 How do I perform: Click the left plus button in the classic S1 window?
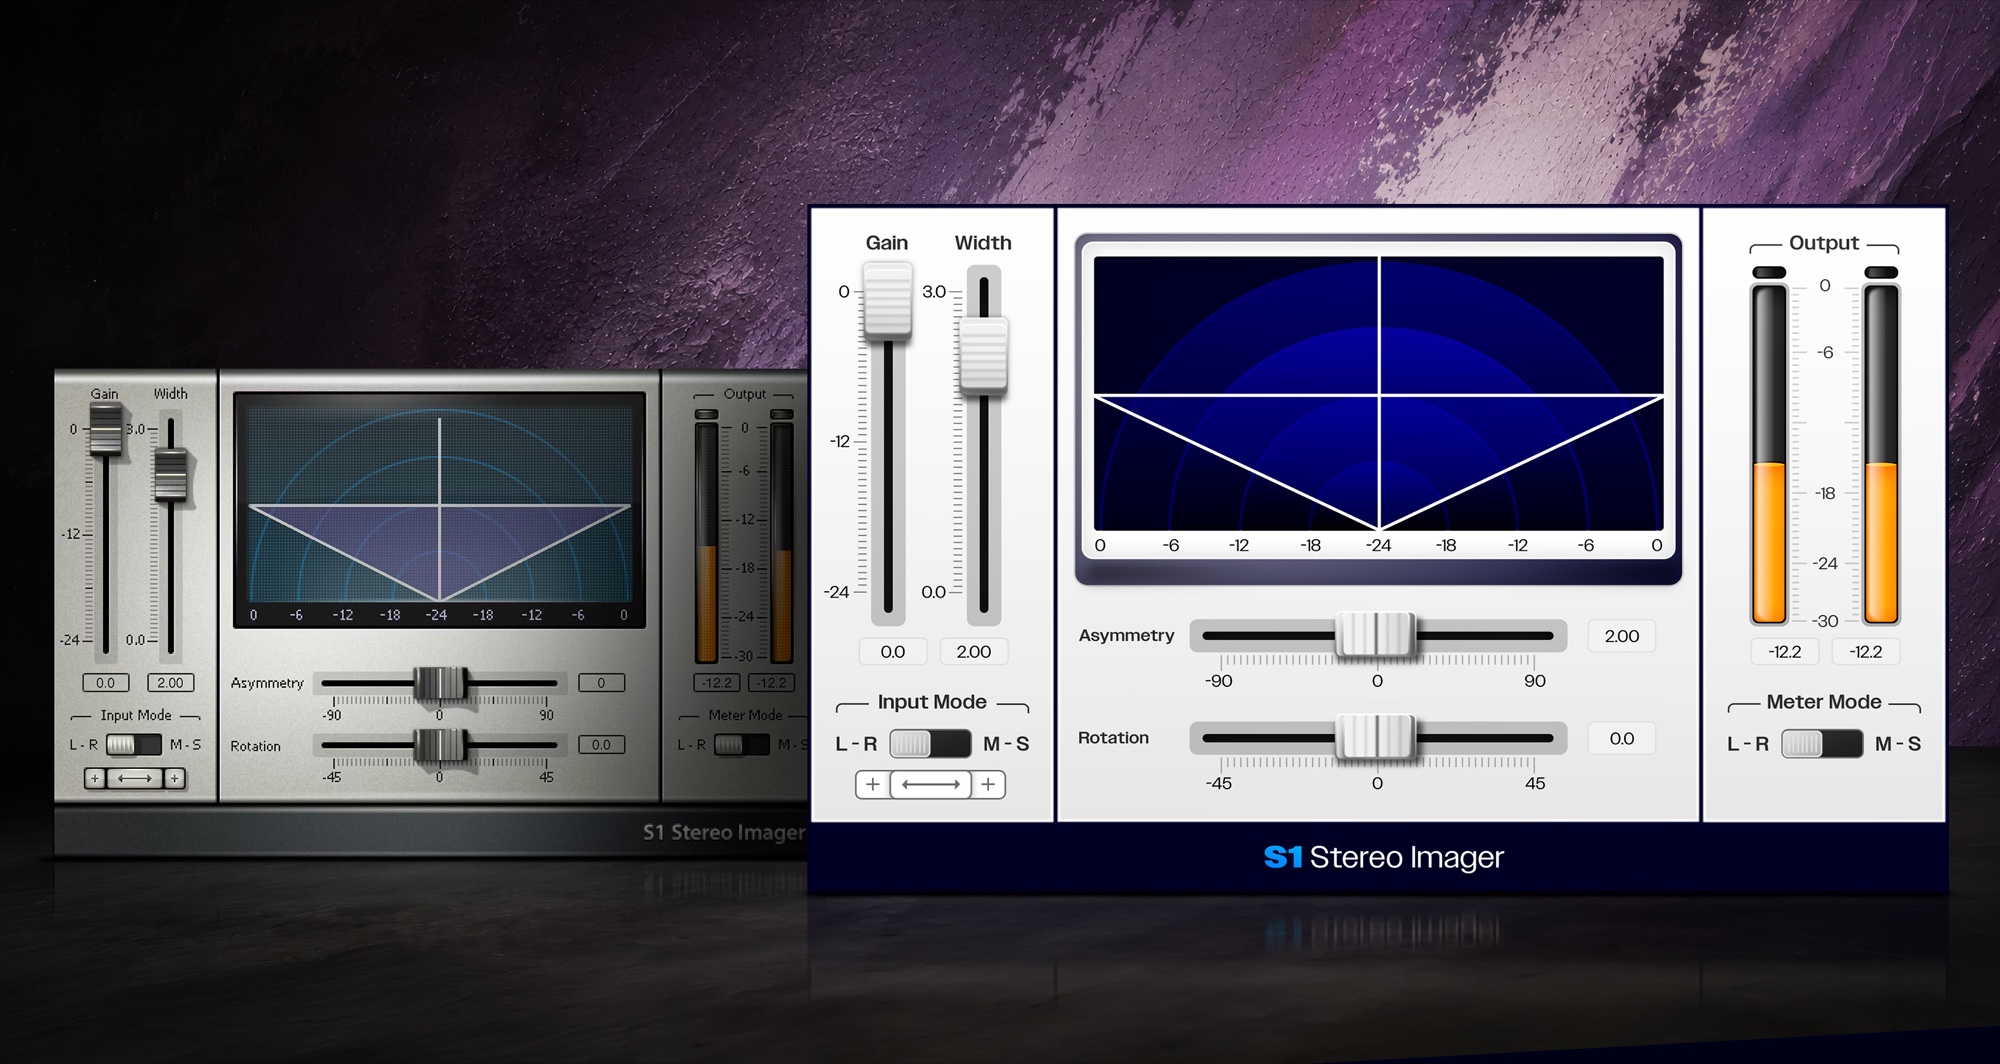[95, 778]
